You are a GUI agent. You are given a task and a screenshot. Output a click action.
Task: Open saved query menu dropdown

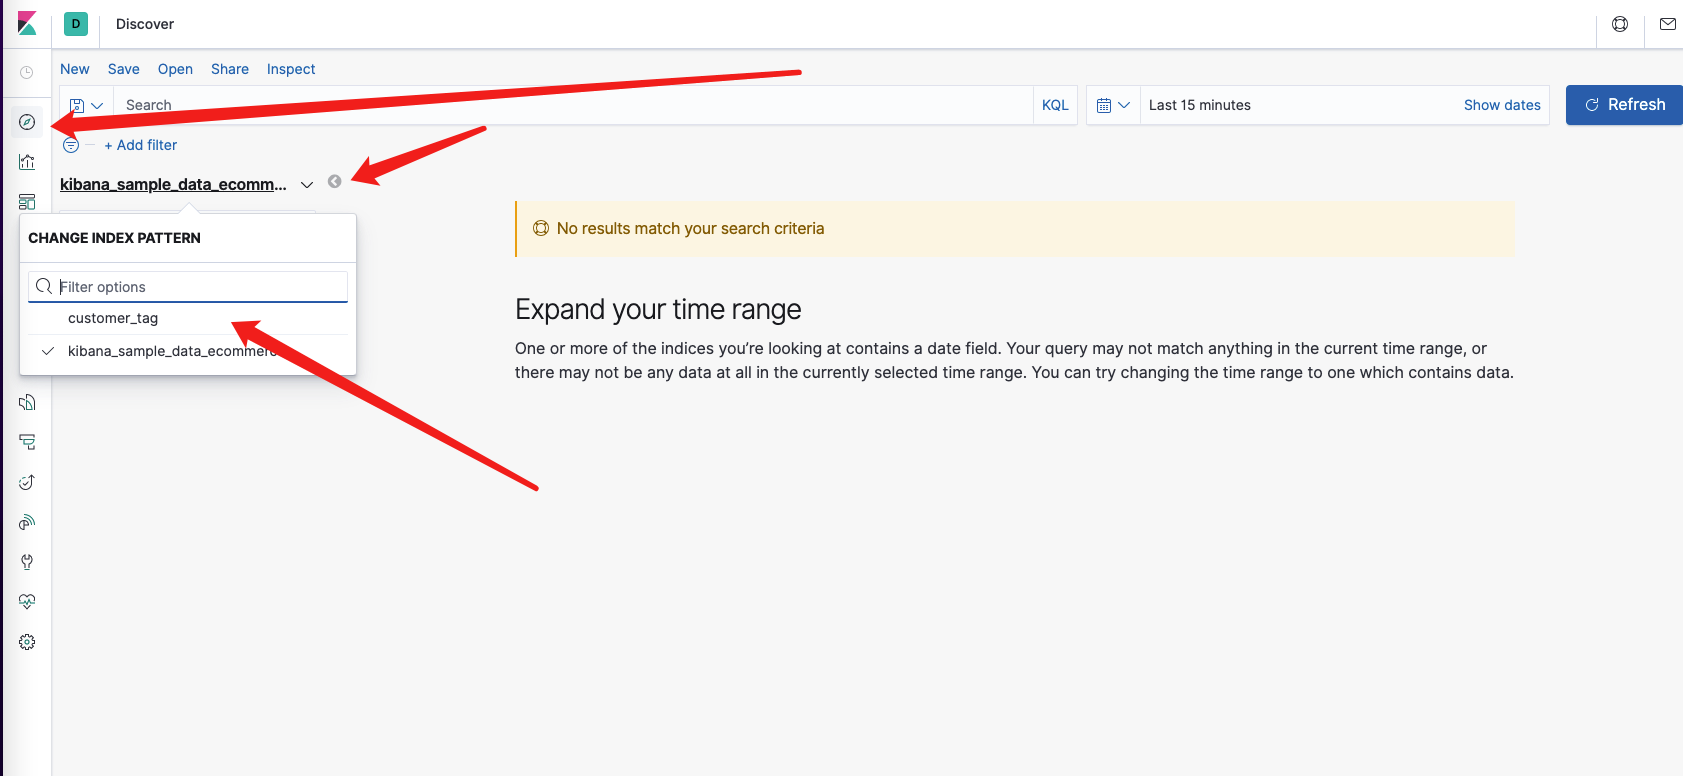(x=87, y=105)
